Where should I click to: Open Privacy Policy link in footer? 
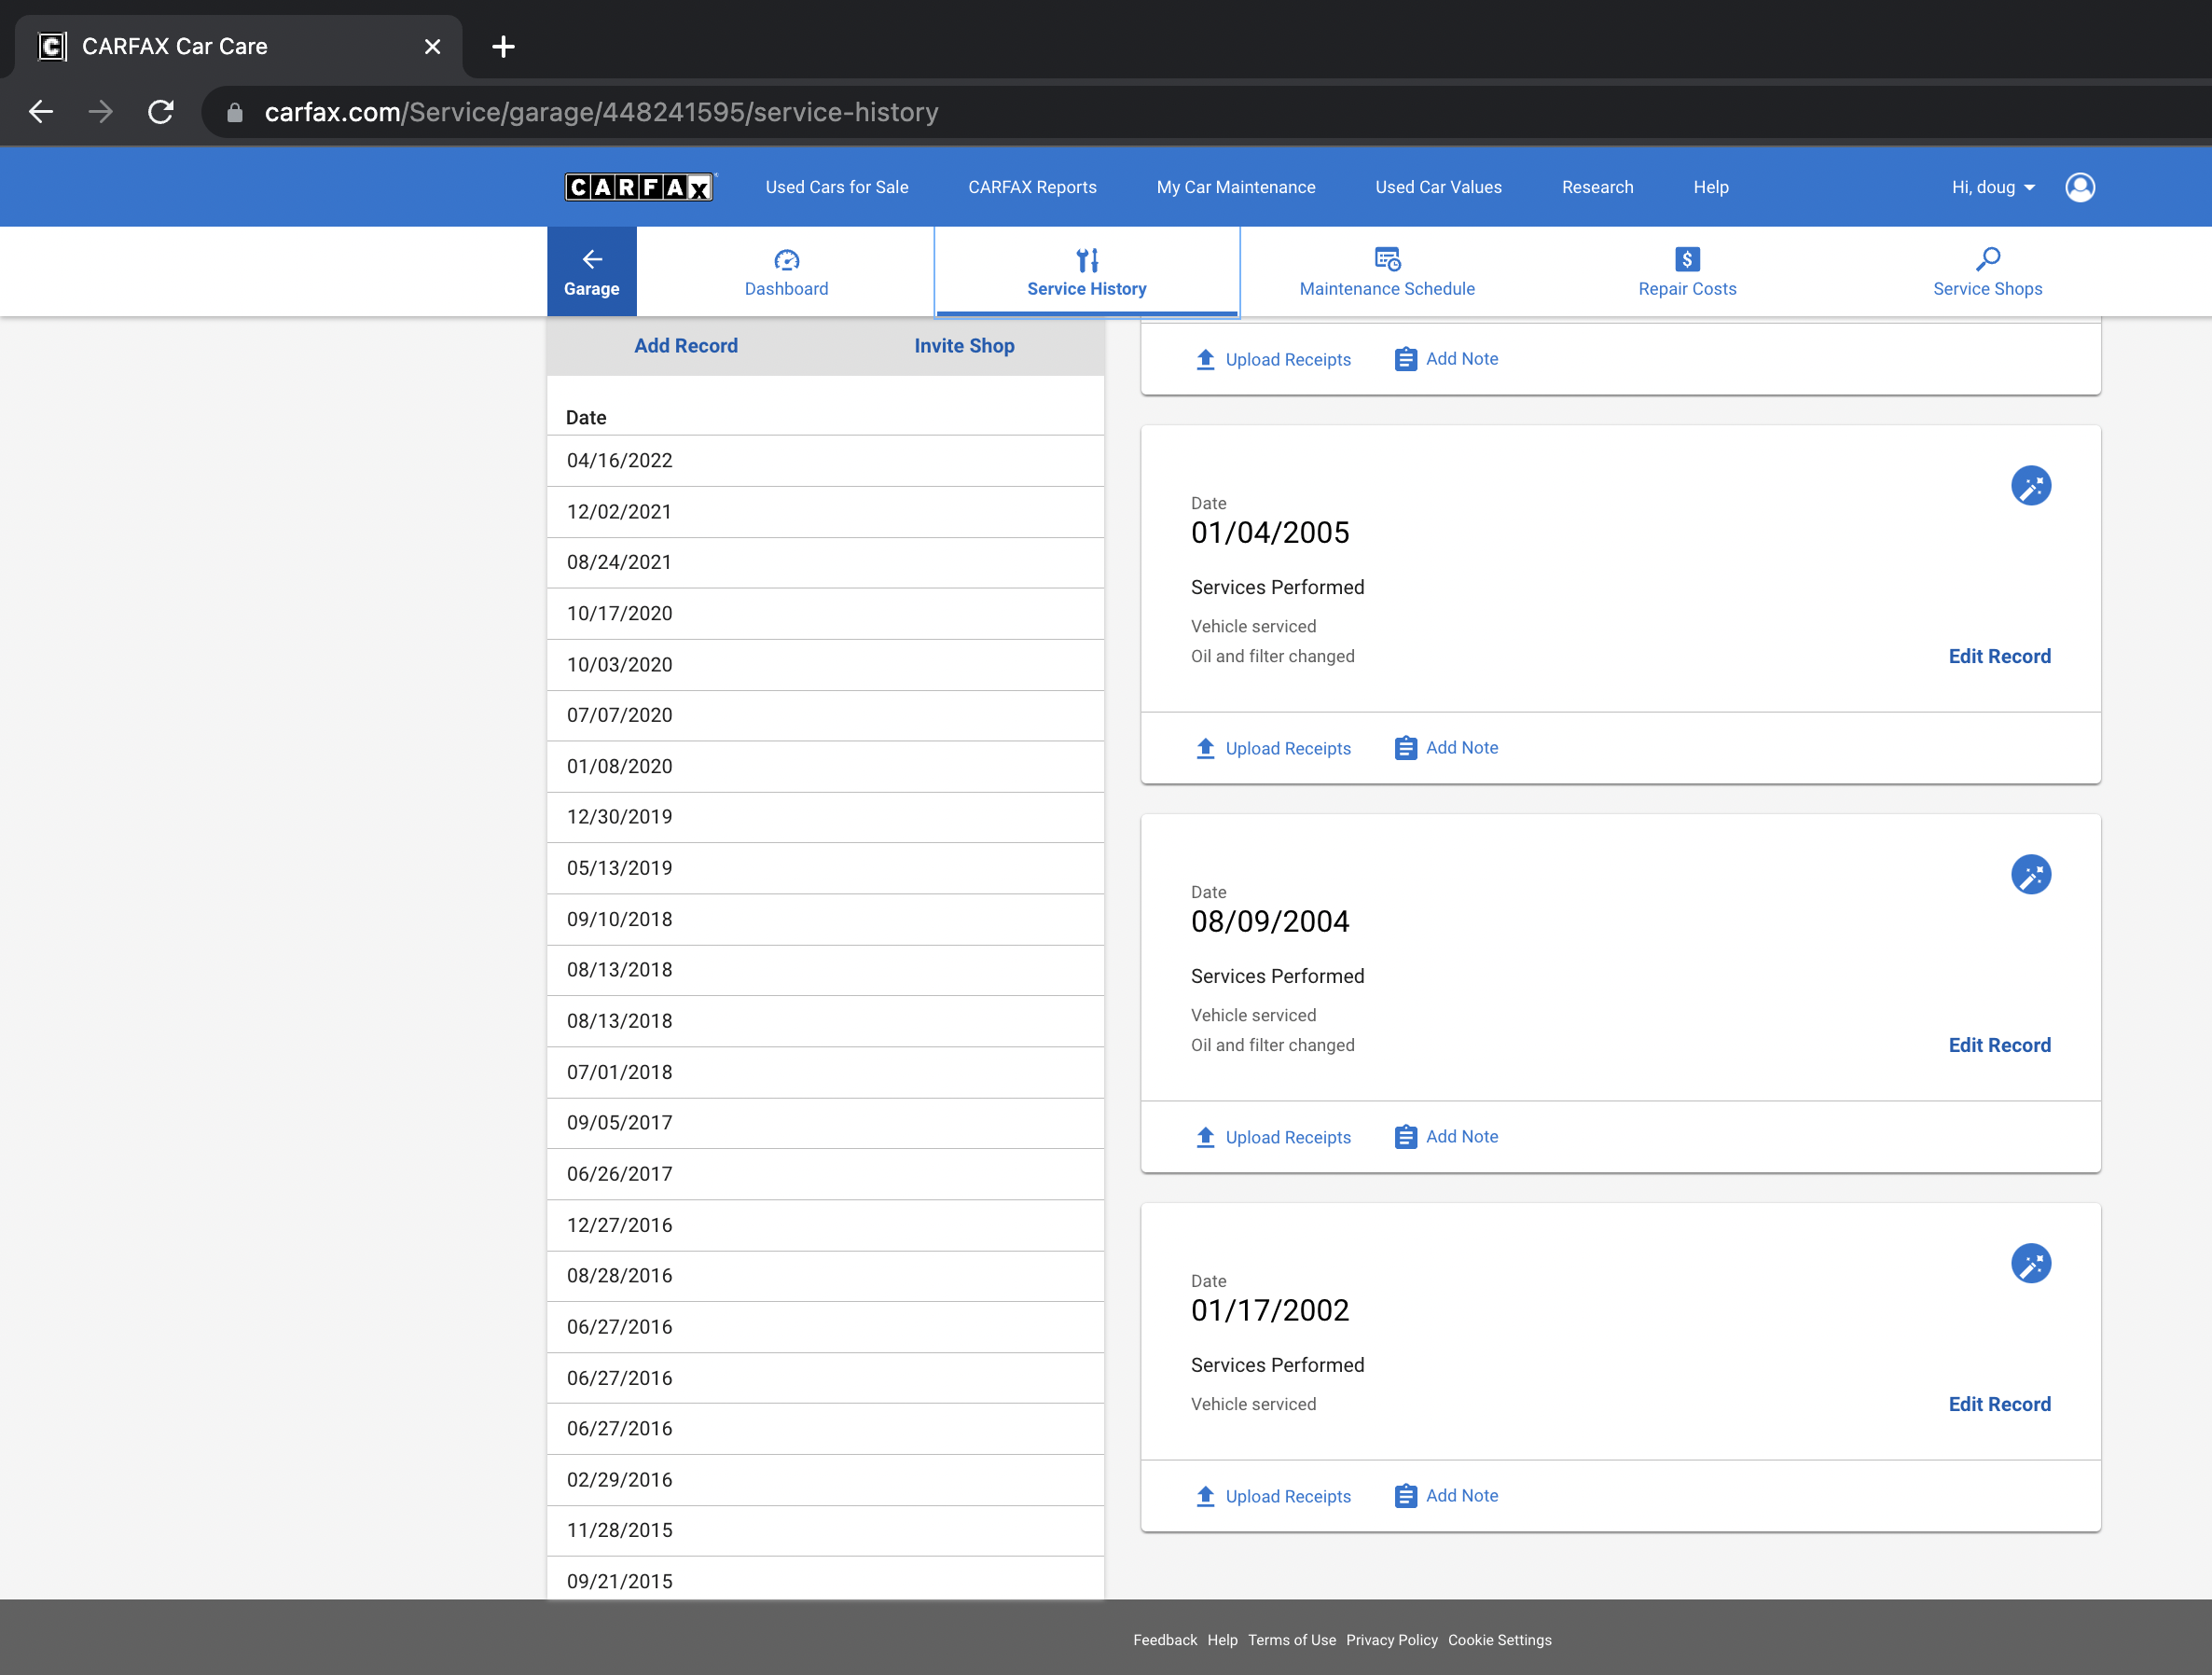pos(1391,1640)
